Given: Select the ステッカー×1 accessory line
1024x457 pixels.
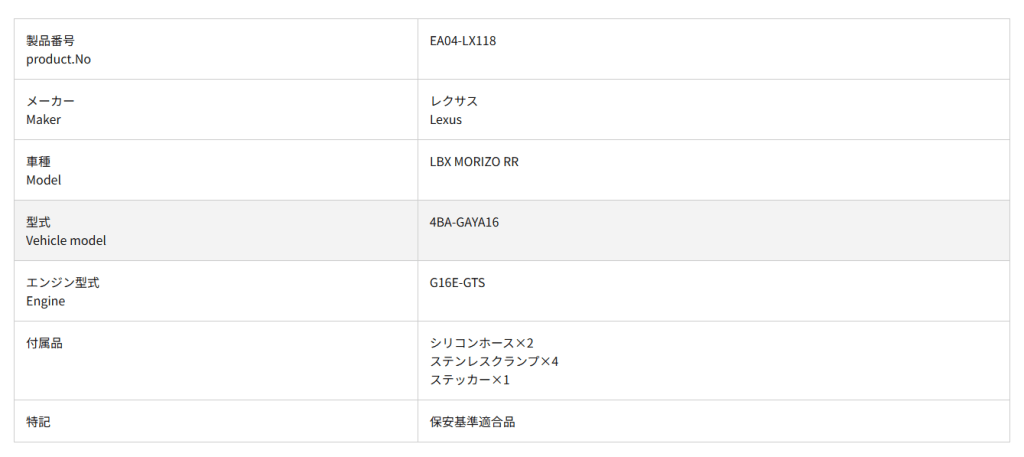Looking at the screenshot, I should click(x=470, y=379).
